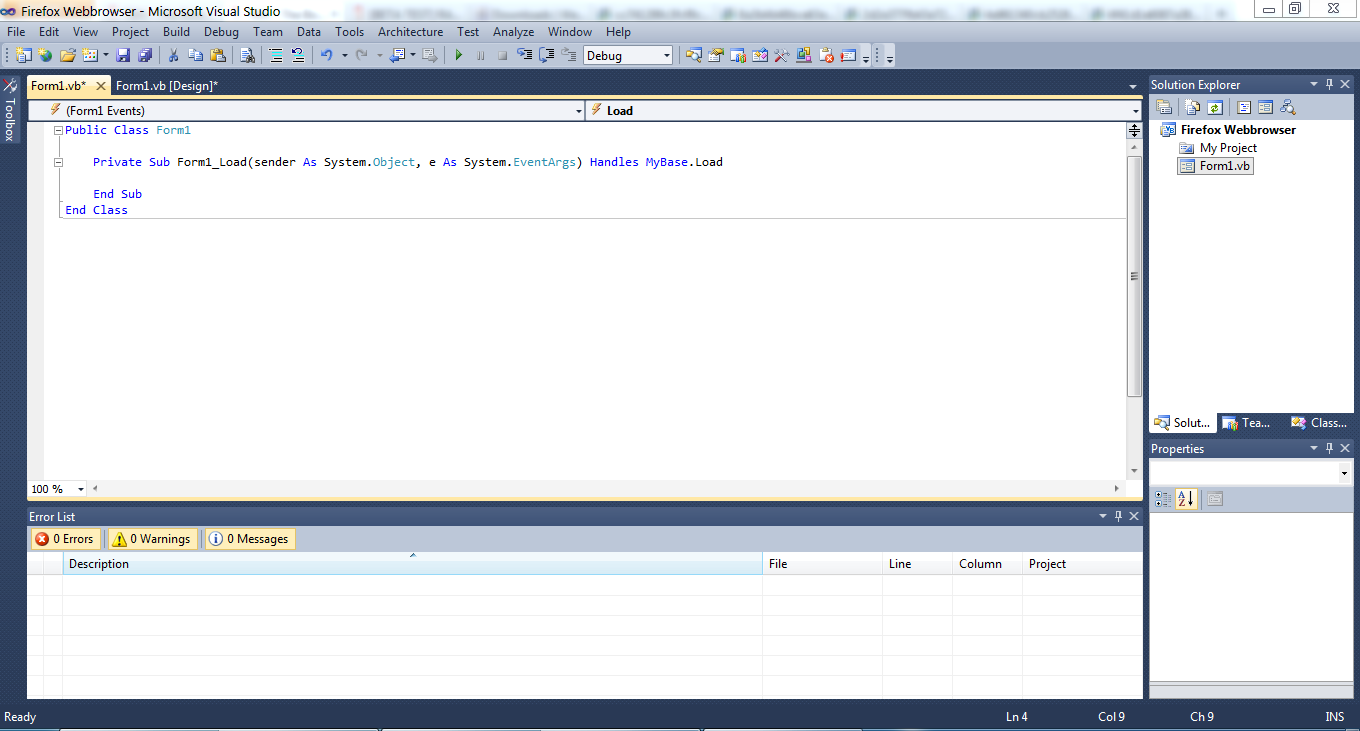Screen dimensions: 1360x731
Task: Click the New Project toolbar icon
Action: click(x=23, y=56)
